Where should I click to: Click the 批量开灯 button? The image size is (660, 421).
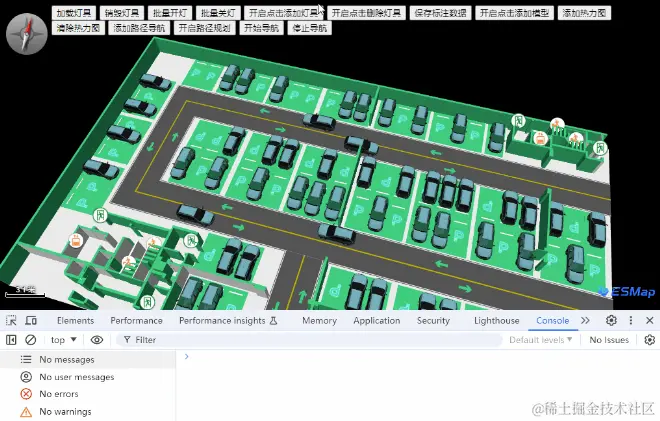tap(170, 13)
